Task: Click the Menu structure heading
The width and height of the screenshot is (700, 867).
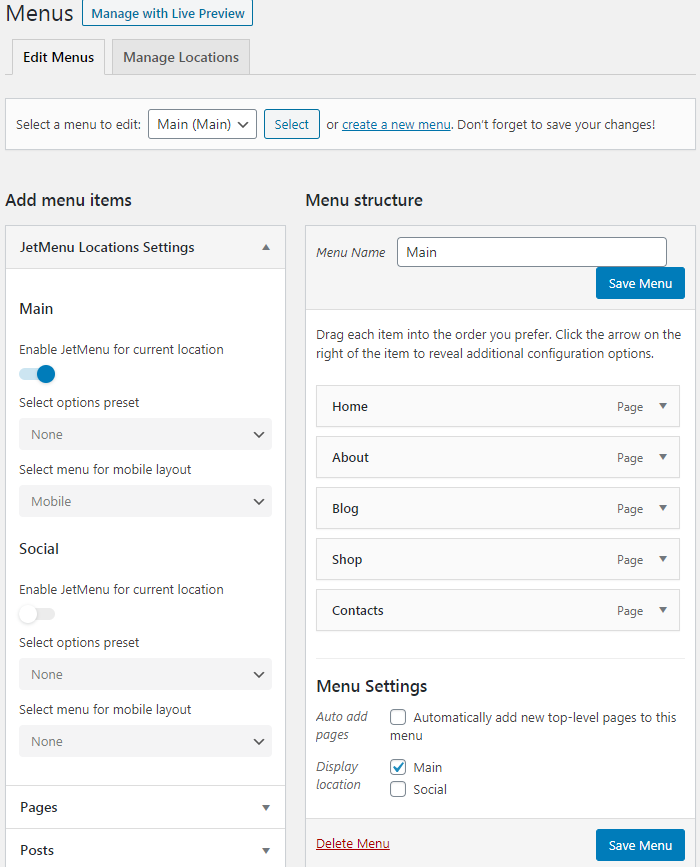Action: pyautogui.click(x=364, y=200)
